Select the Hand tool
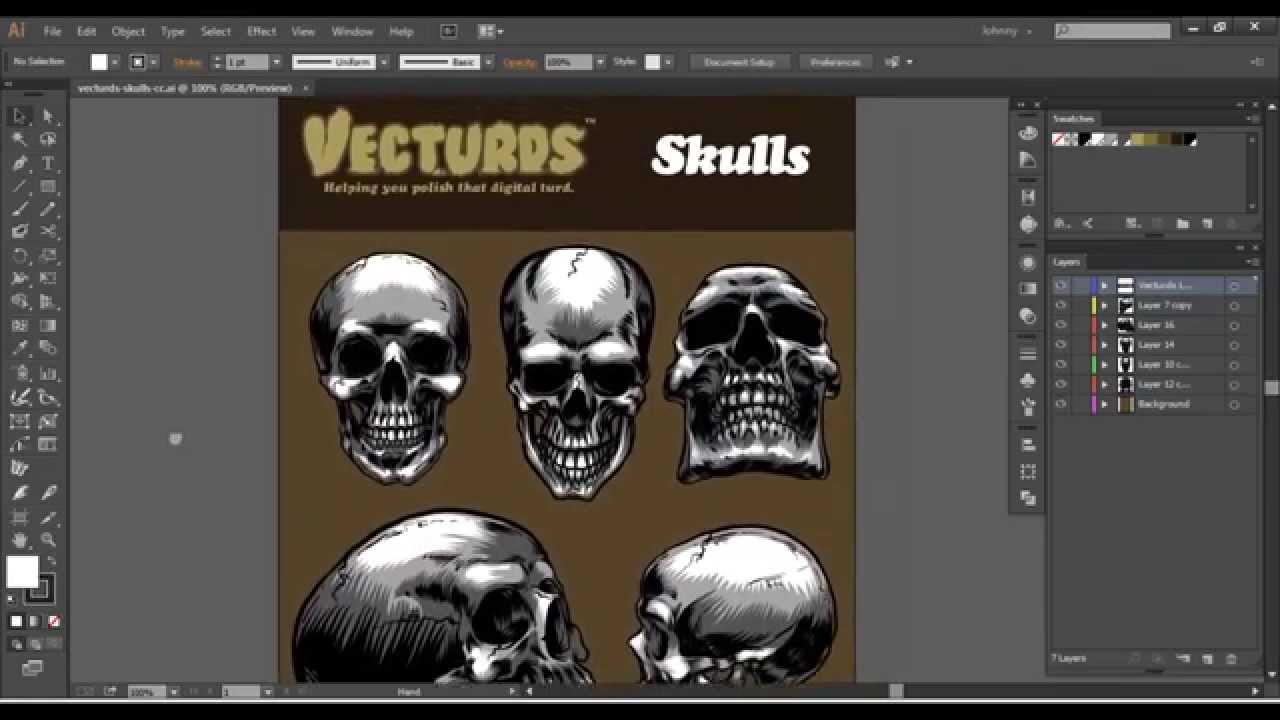The width and height of the screenshot is (1280, 720). pos(19,540)
